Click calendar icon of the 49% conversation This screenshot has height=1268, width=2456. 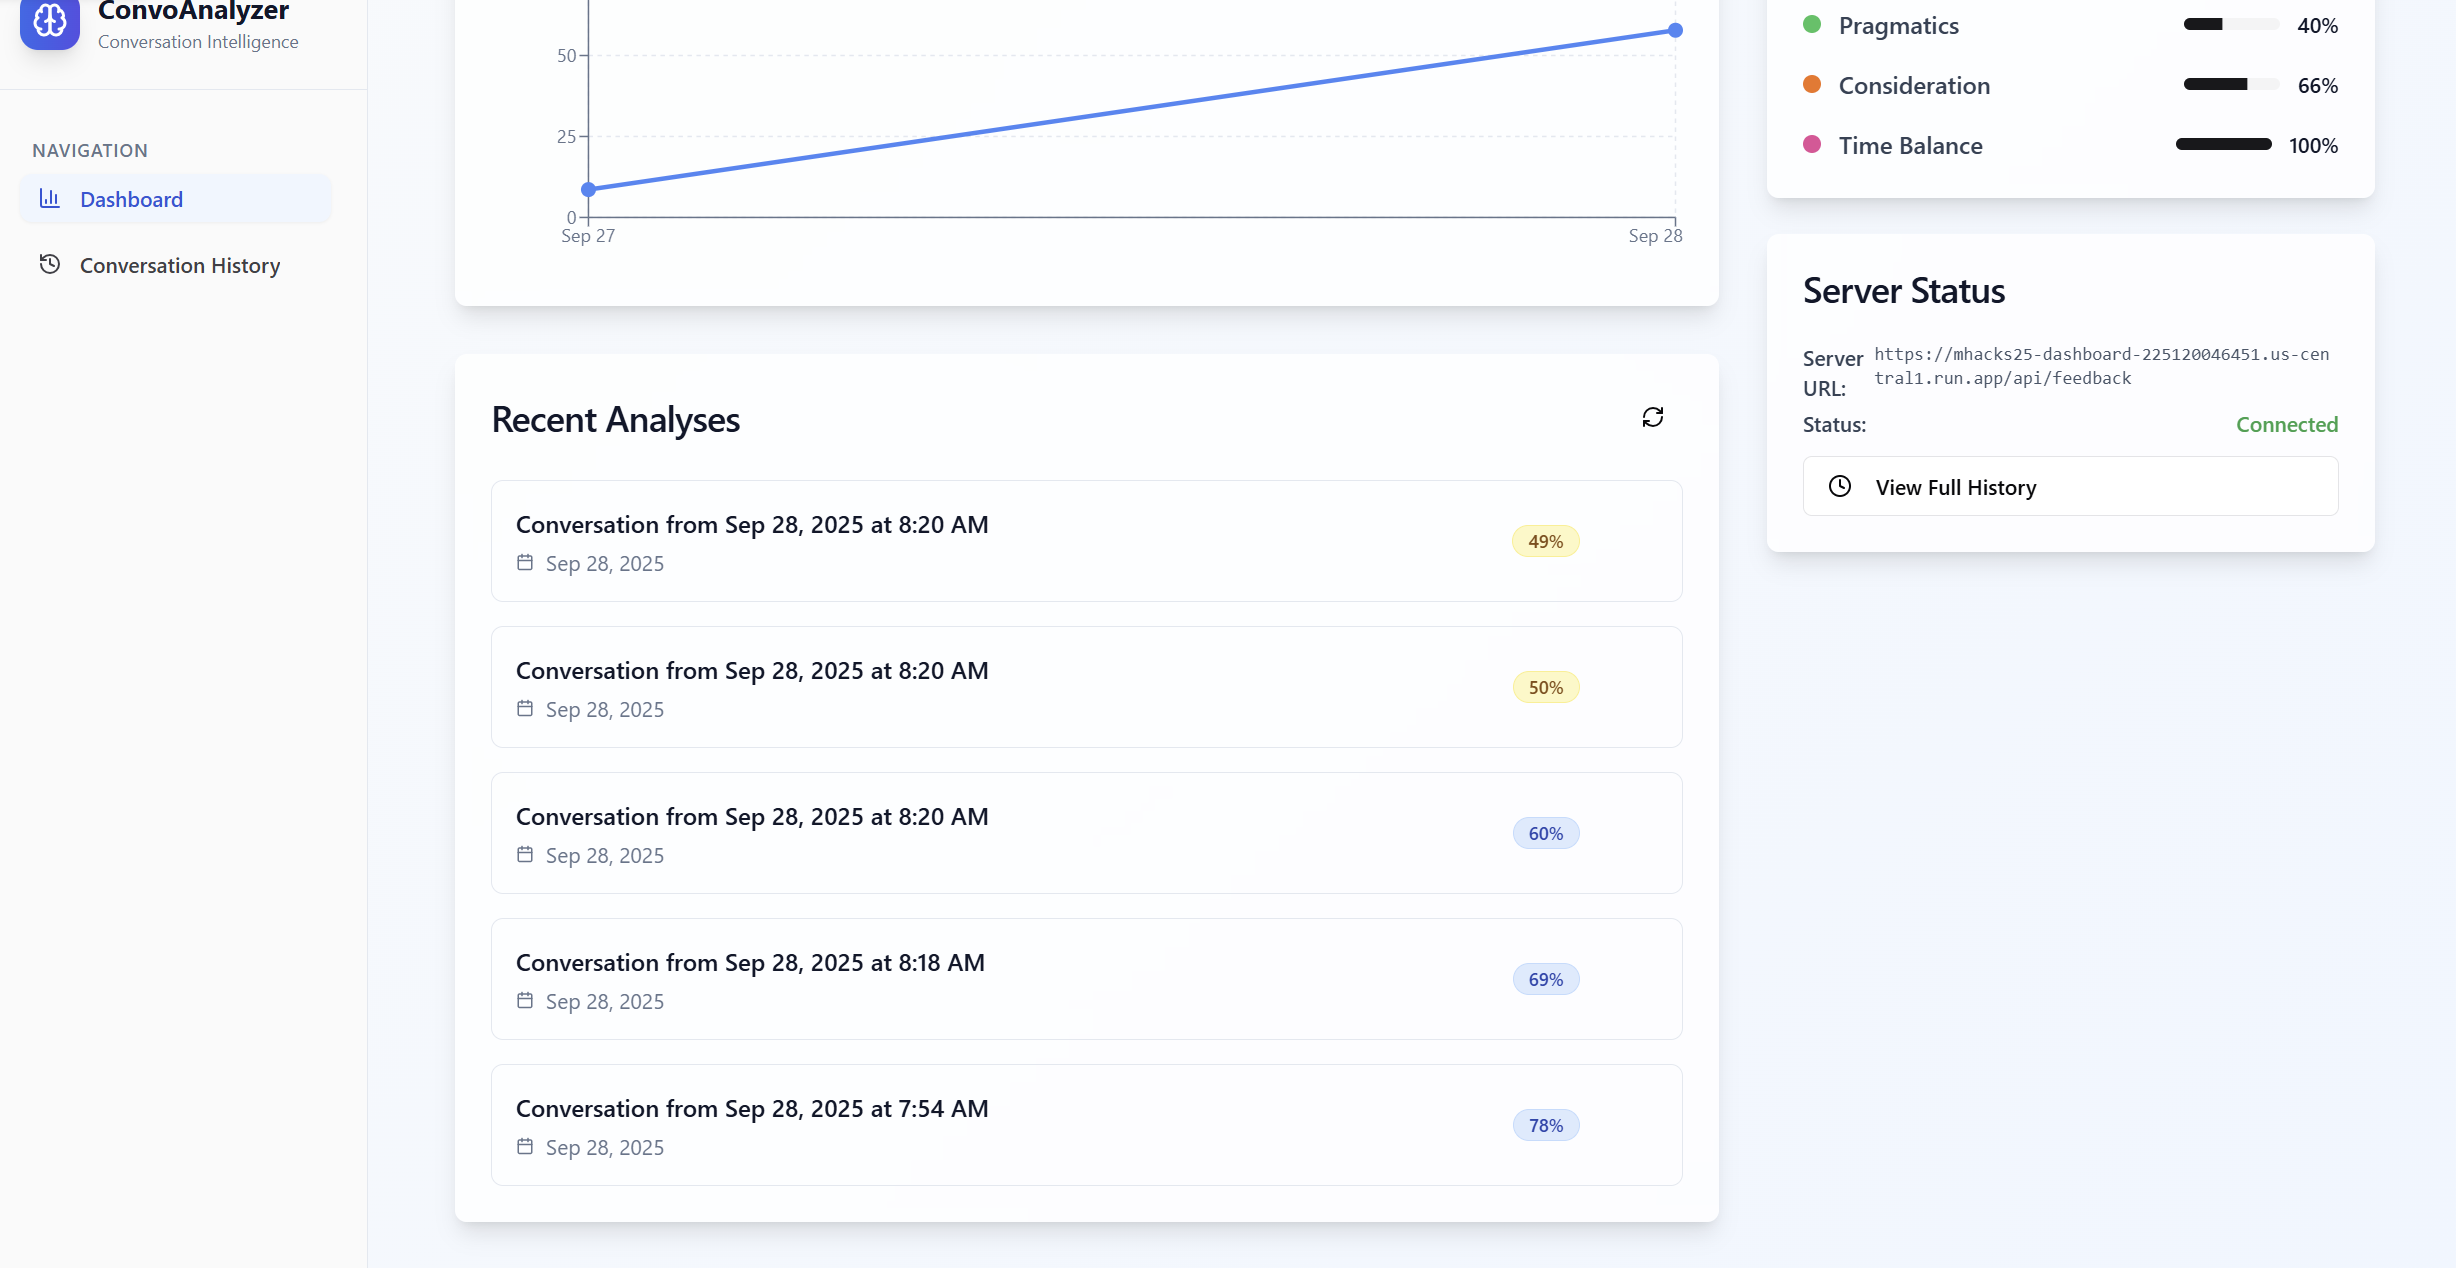tap(525, 563)
